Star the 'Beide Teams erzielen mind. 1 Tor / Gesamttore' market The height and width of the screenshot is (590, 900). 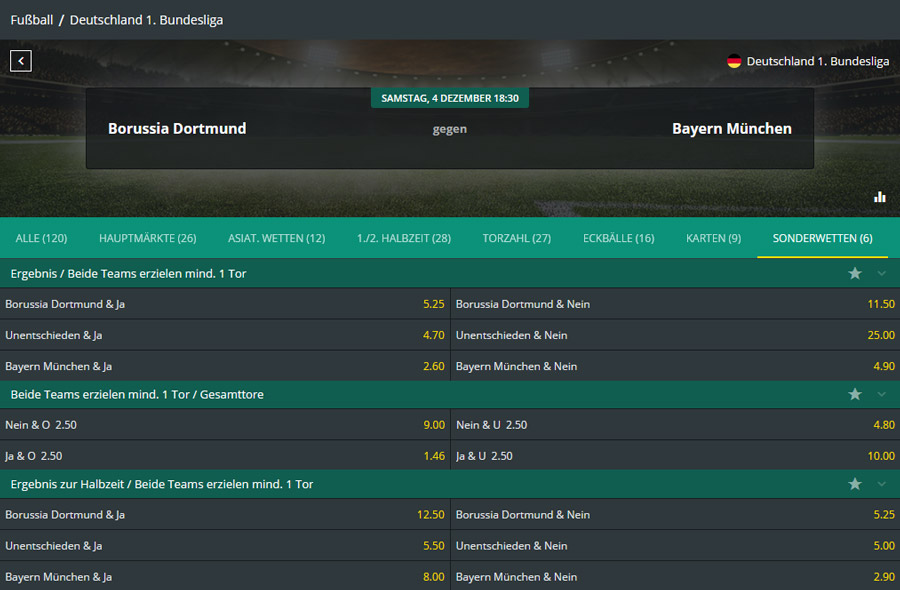(x=855, y=394)
